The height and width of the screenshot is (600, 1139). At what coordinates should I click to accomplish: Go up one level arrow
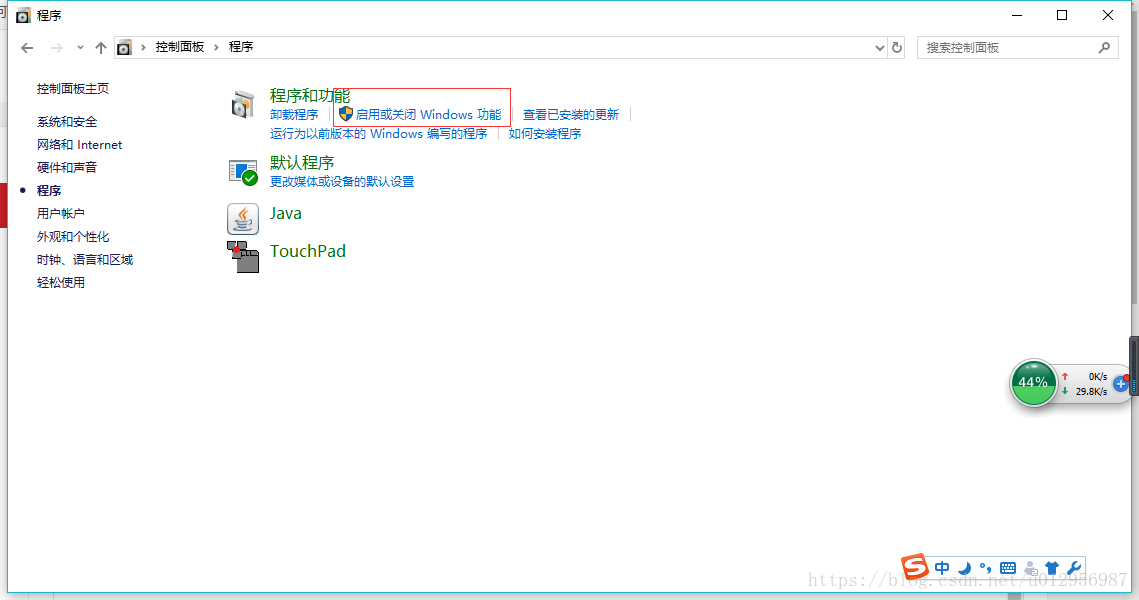pyautogui.click(x=101, y=48)
